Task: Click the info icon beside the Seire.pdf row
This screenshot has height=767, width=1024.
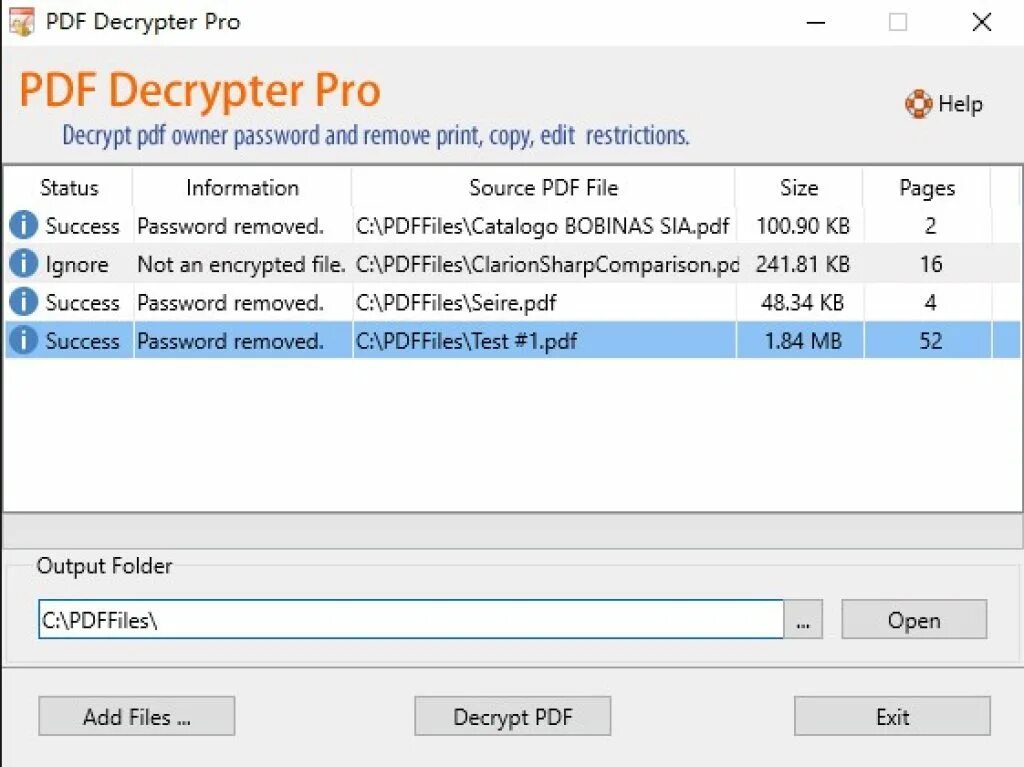Action: tap(23, 302)
